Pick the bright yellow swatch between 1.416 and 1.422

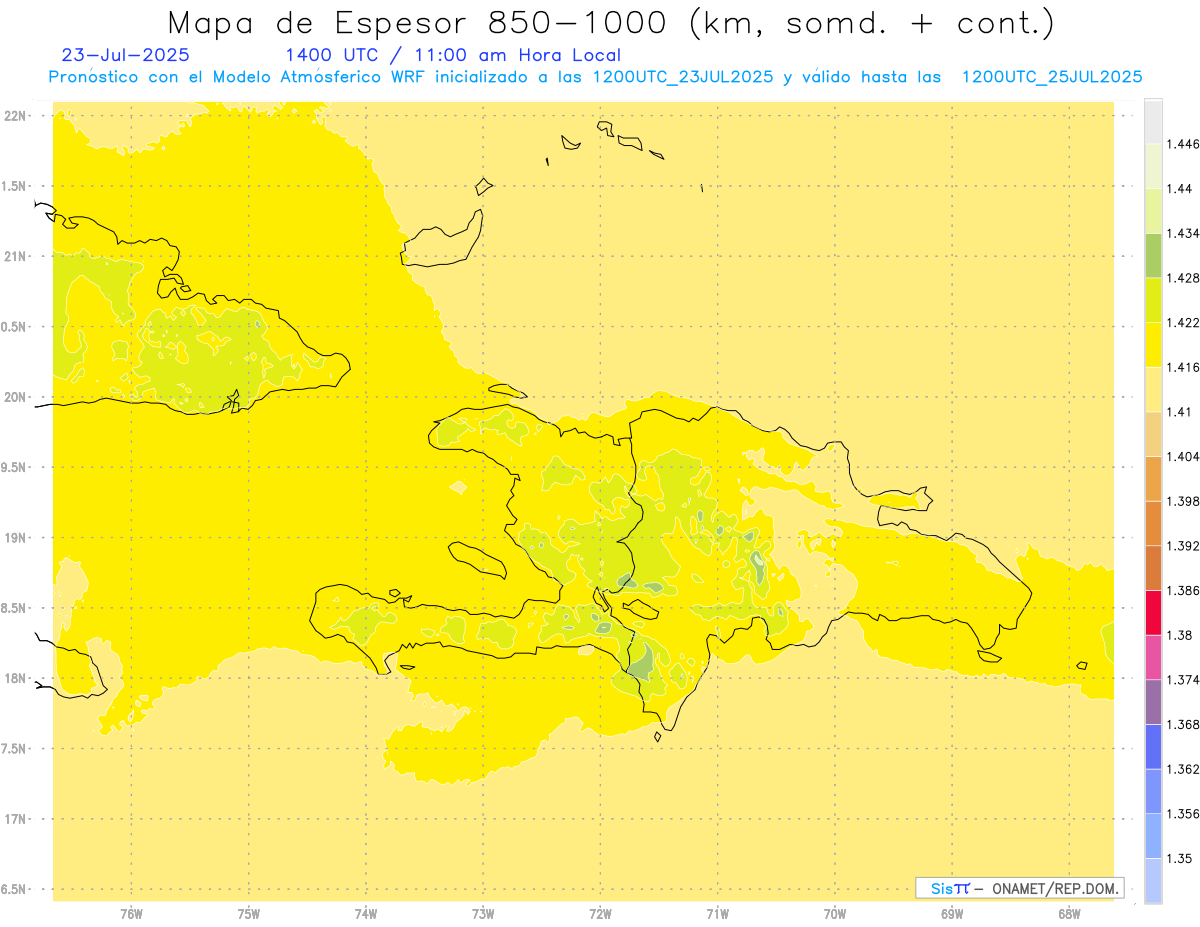pos(1153,345)
